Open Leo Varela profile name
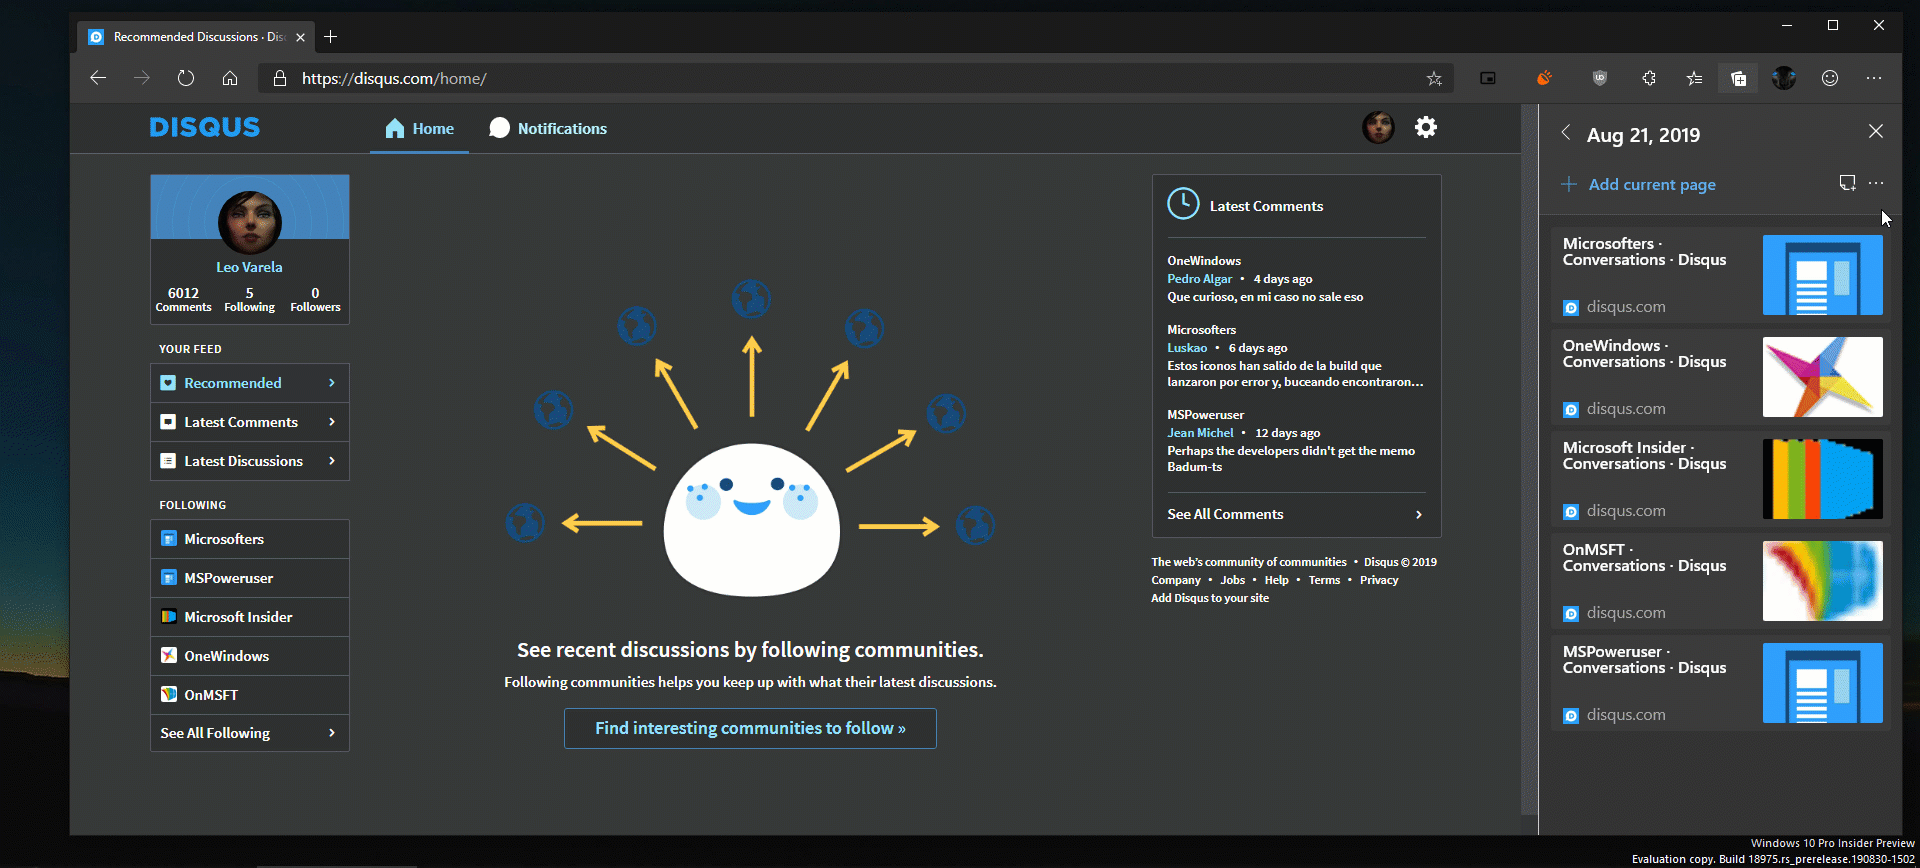This screenshot has height=868, width=1920. click(x=249, y=267)
